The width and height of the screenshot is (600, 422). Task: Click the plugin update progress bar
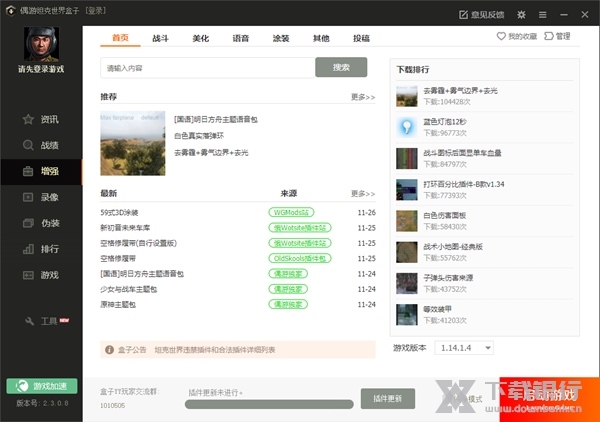[269, 404]
